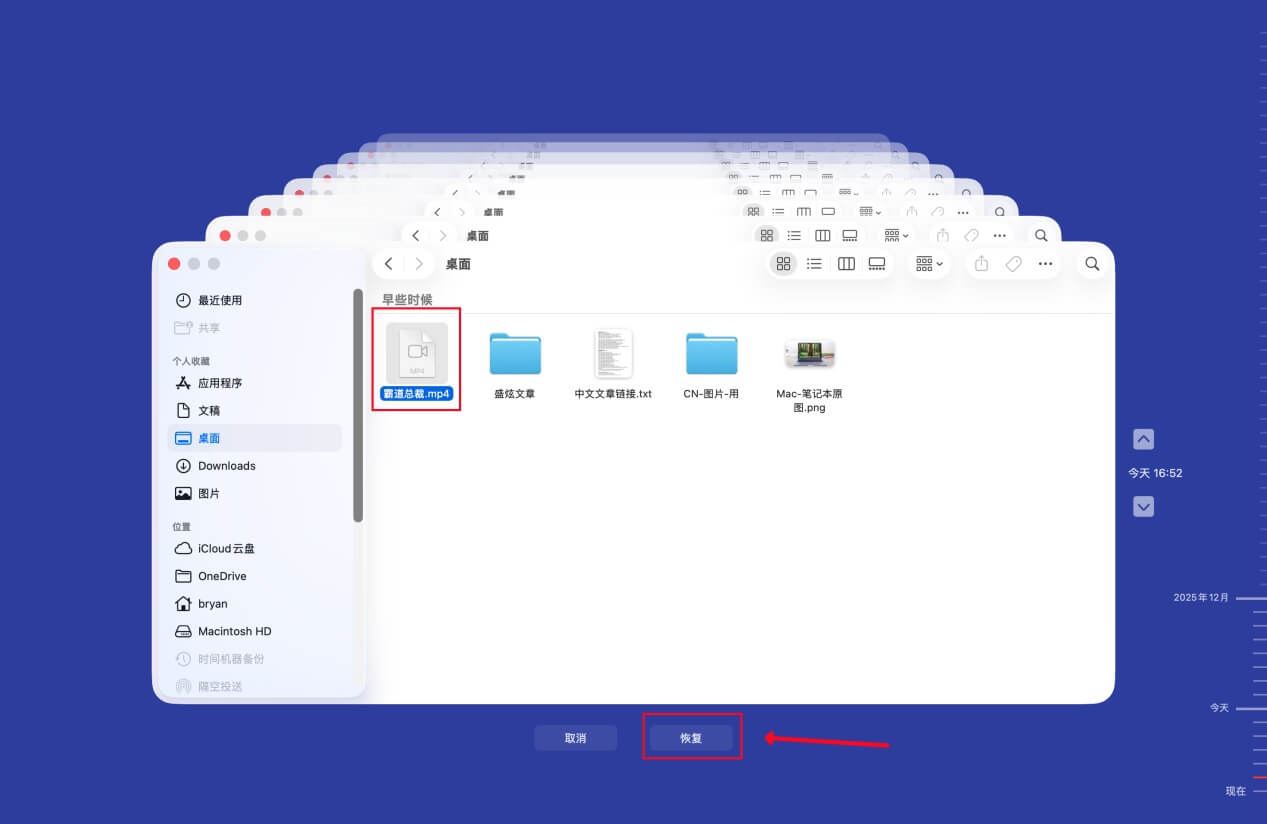Select the 盛炫文章 folder

pyautogui.click(x=515, y=354)
